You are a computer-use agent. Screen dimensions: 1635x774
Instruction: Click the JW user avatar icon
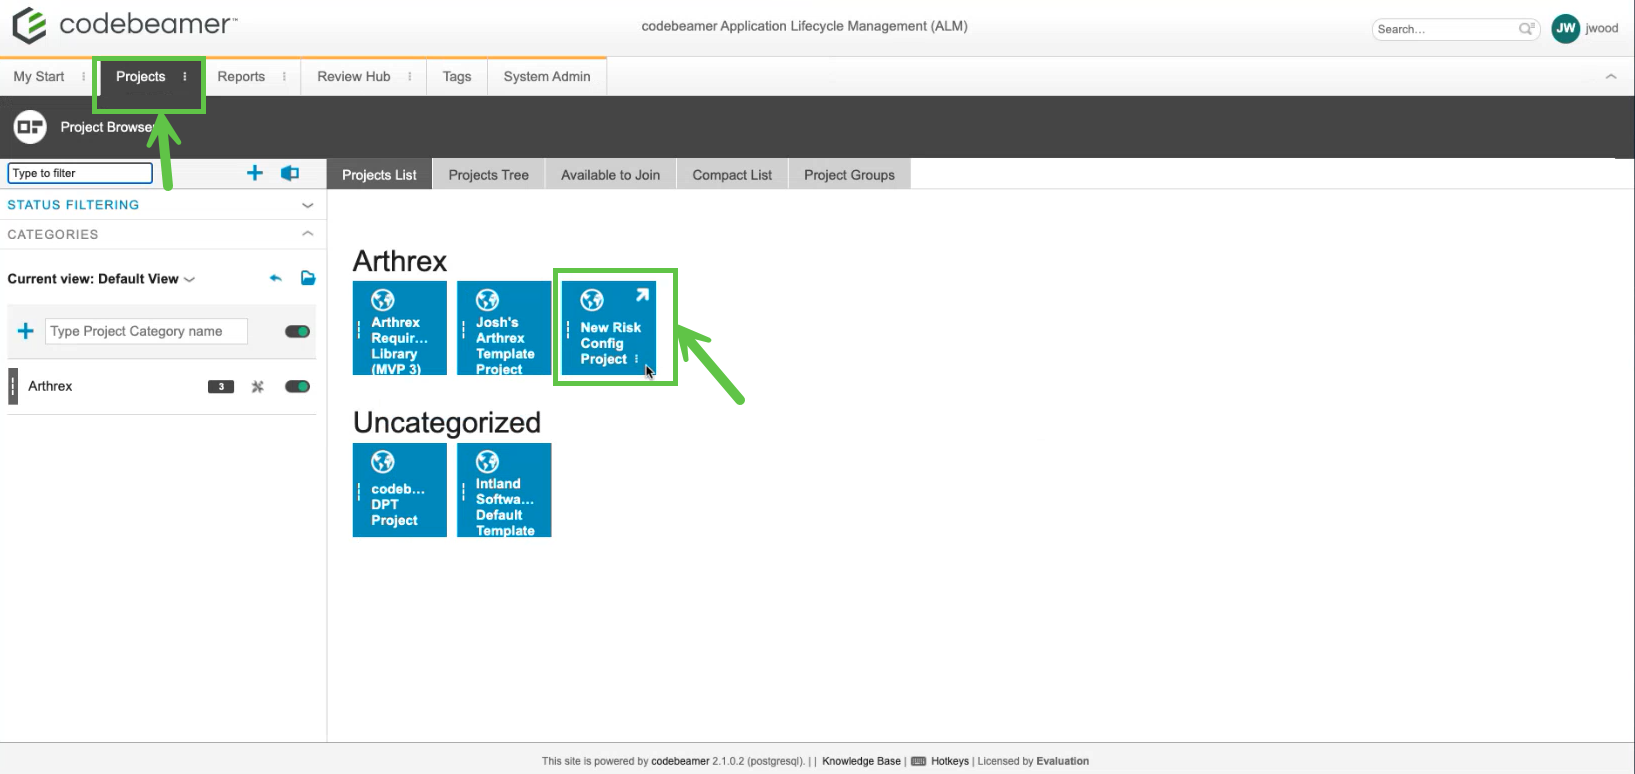pos(1565,29)
